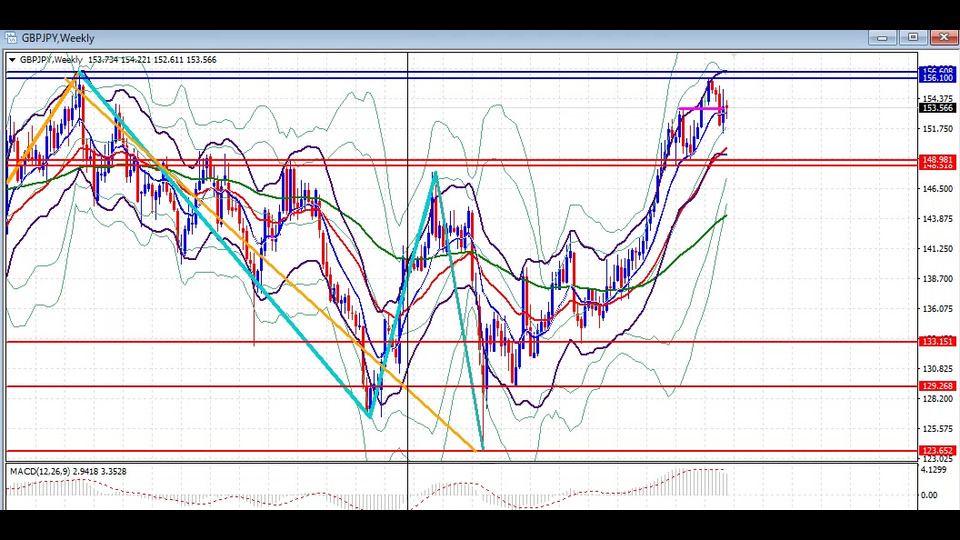
Task: Select the short magenta horizontal line near 153.5
Action: tap(702, 108)
